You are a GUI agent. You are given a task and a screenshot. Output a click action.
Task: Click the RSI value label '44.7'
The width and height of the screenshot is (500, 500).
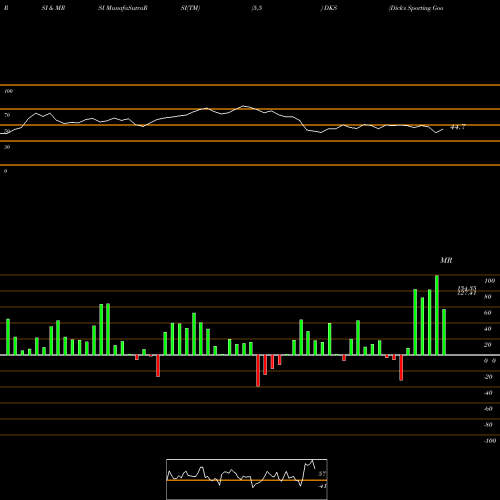point(458,127)
